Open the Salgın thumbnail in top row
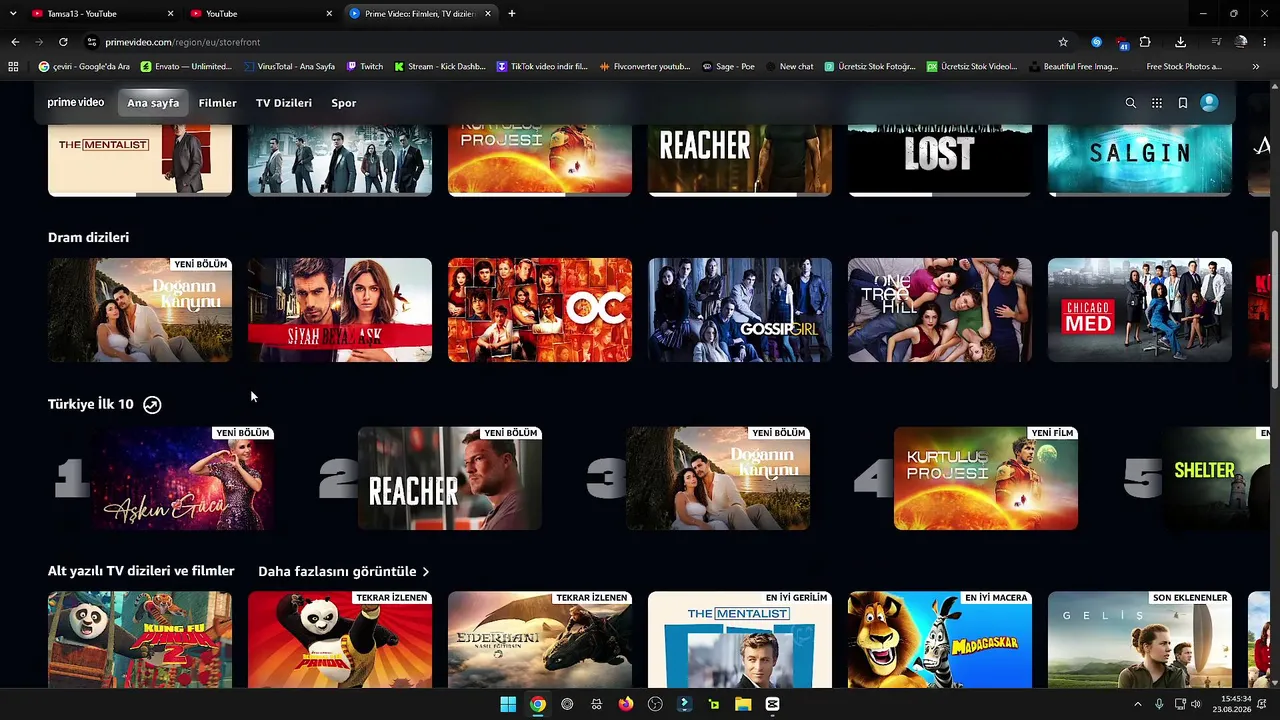The image size is (1280, 720). 1140,160
